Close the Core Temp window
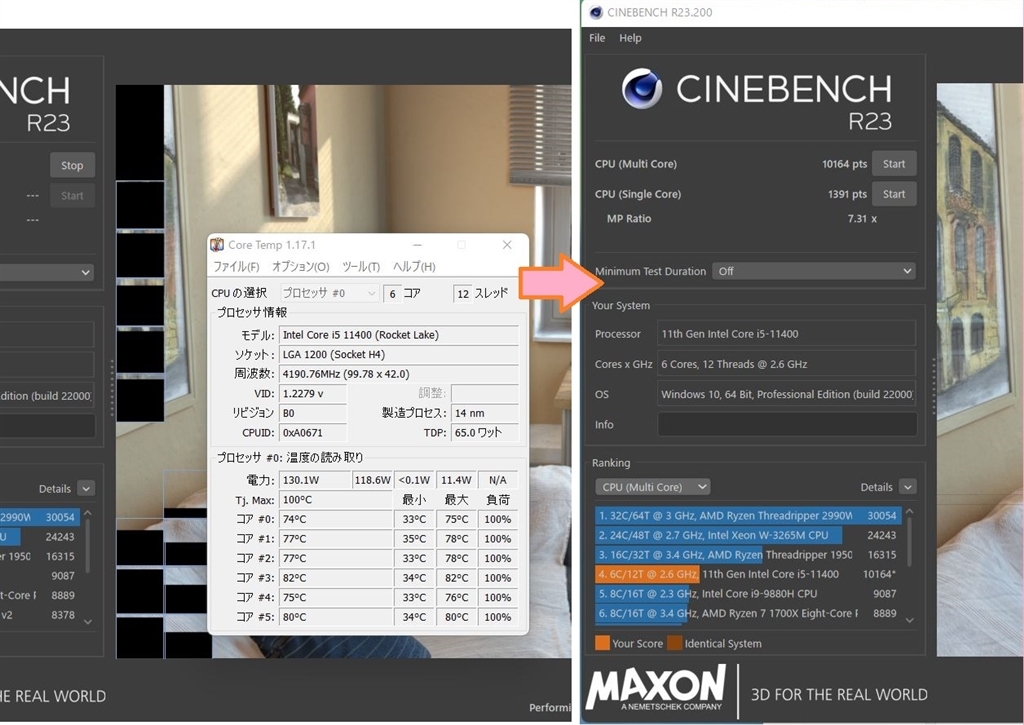This screenshot has height=725, width=1024. click(507, 245)
